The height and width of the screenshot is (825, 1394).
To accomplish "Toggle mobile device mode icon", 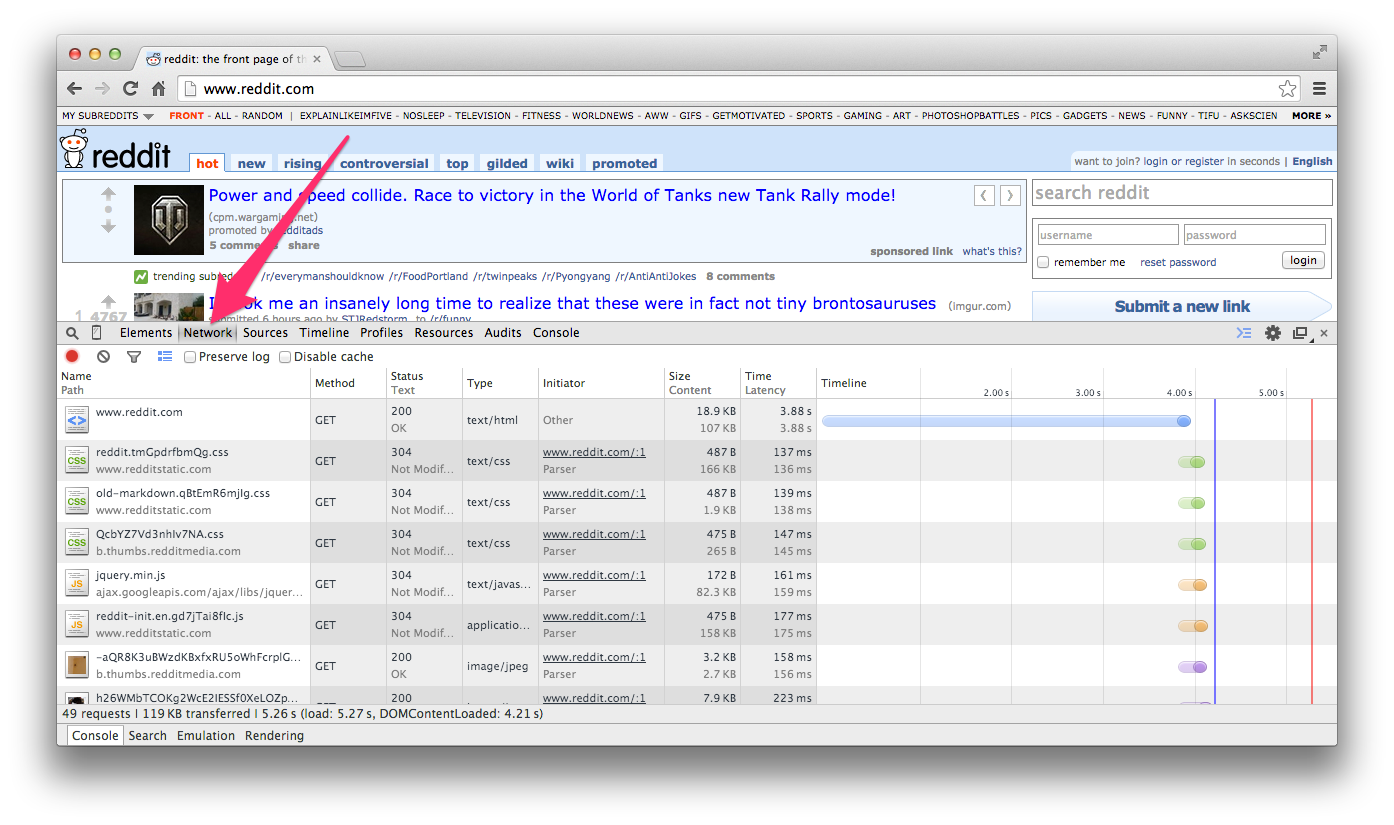I will click(97, 333).
